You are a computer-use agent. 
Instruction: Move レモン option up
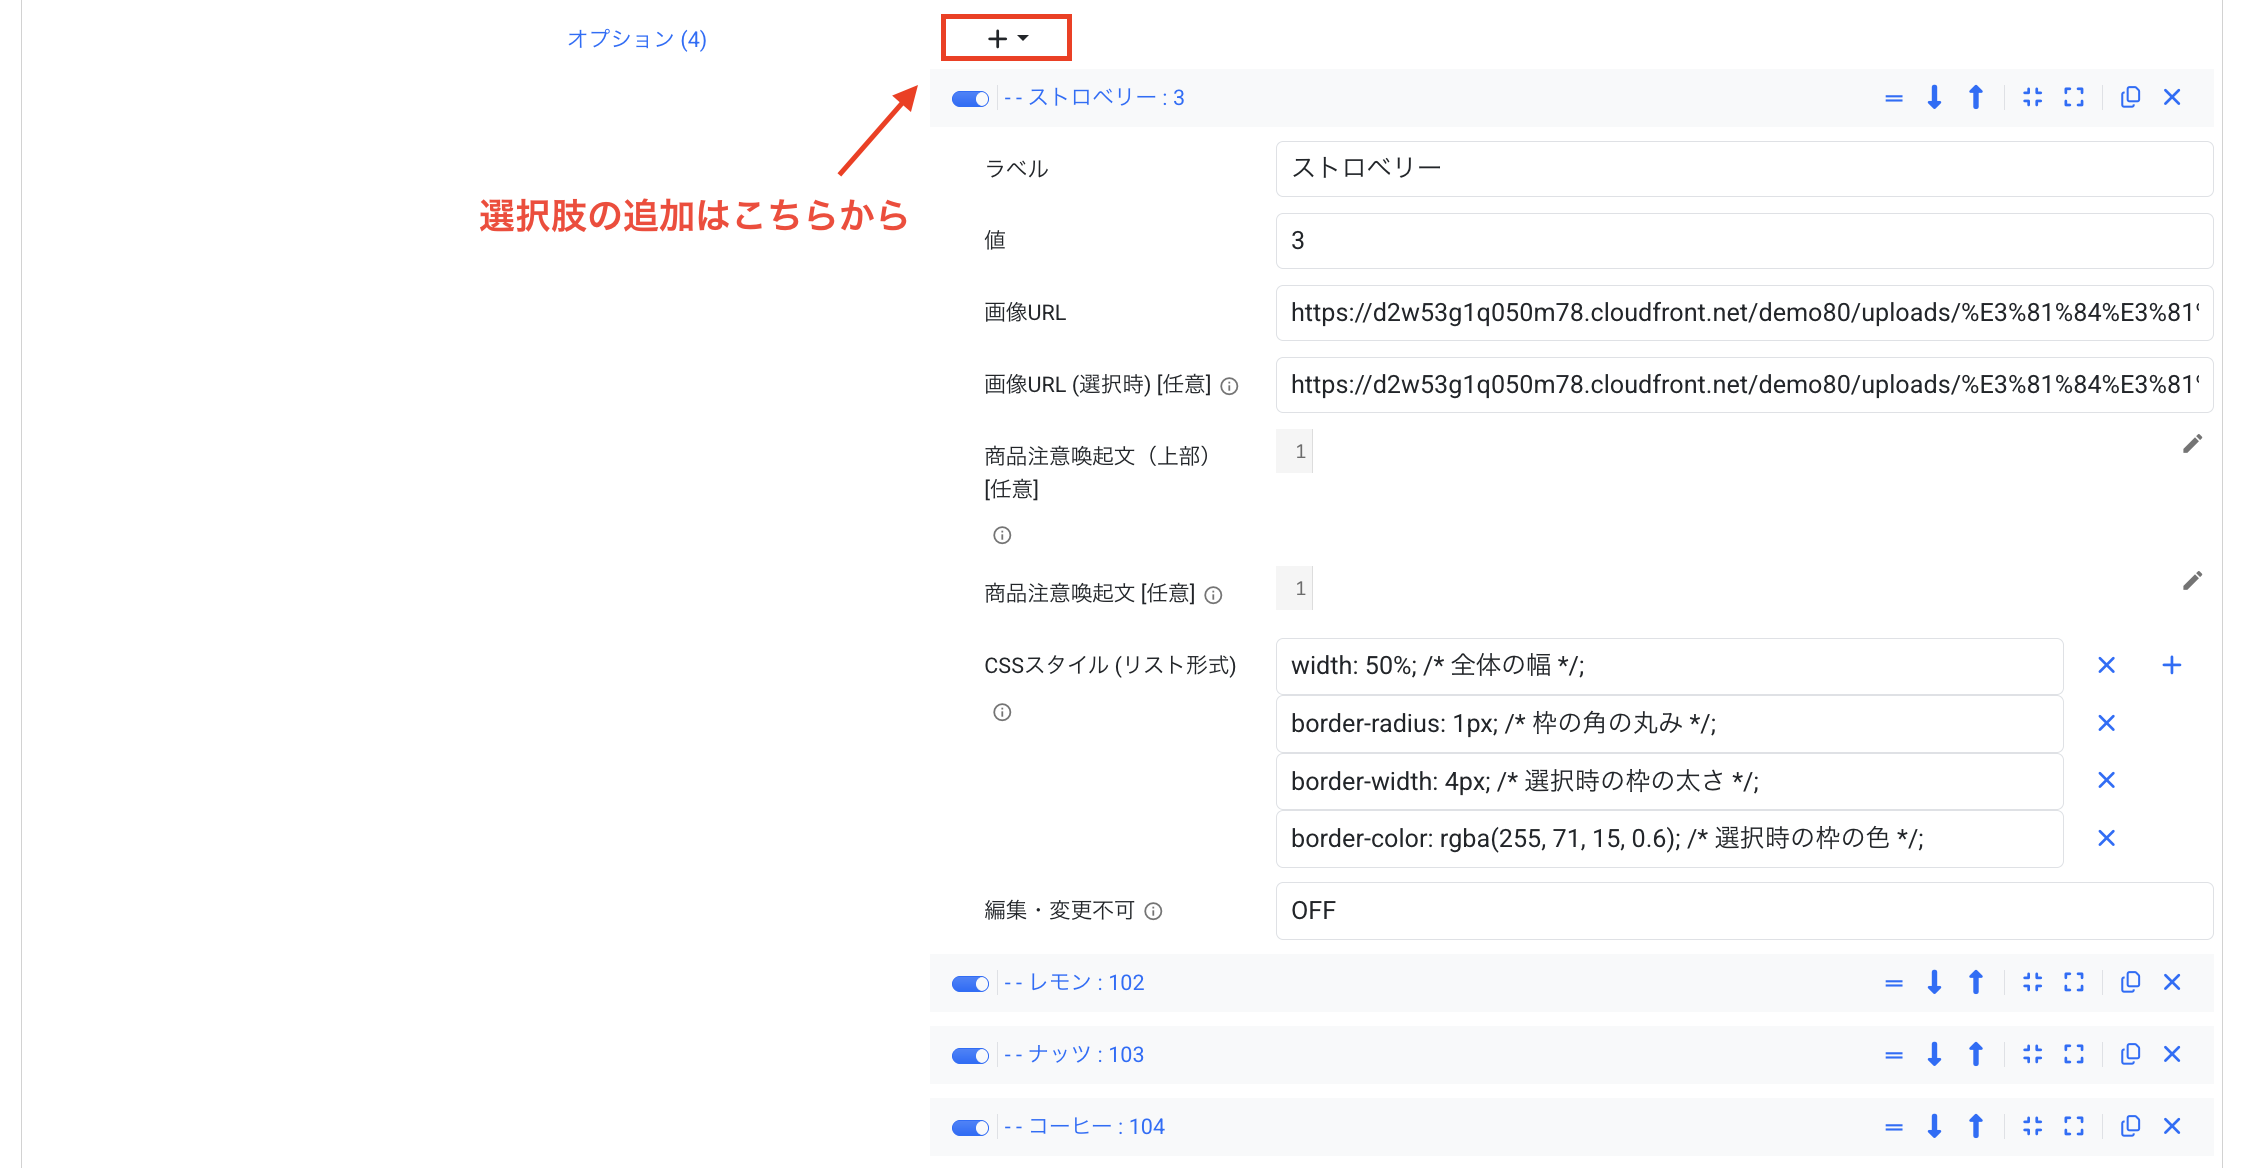tap(1975, 982)
